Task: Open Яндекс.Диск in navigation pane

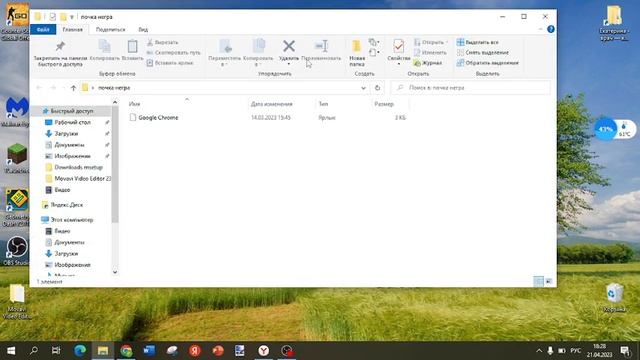Action: tap(67, 205)
